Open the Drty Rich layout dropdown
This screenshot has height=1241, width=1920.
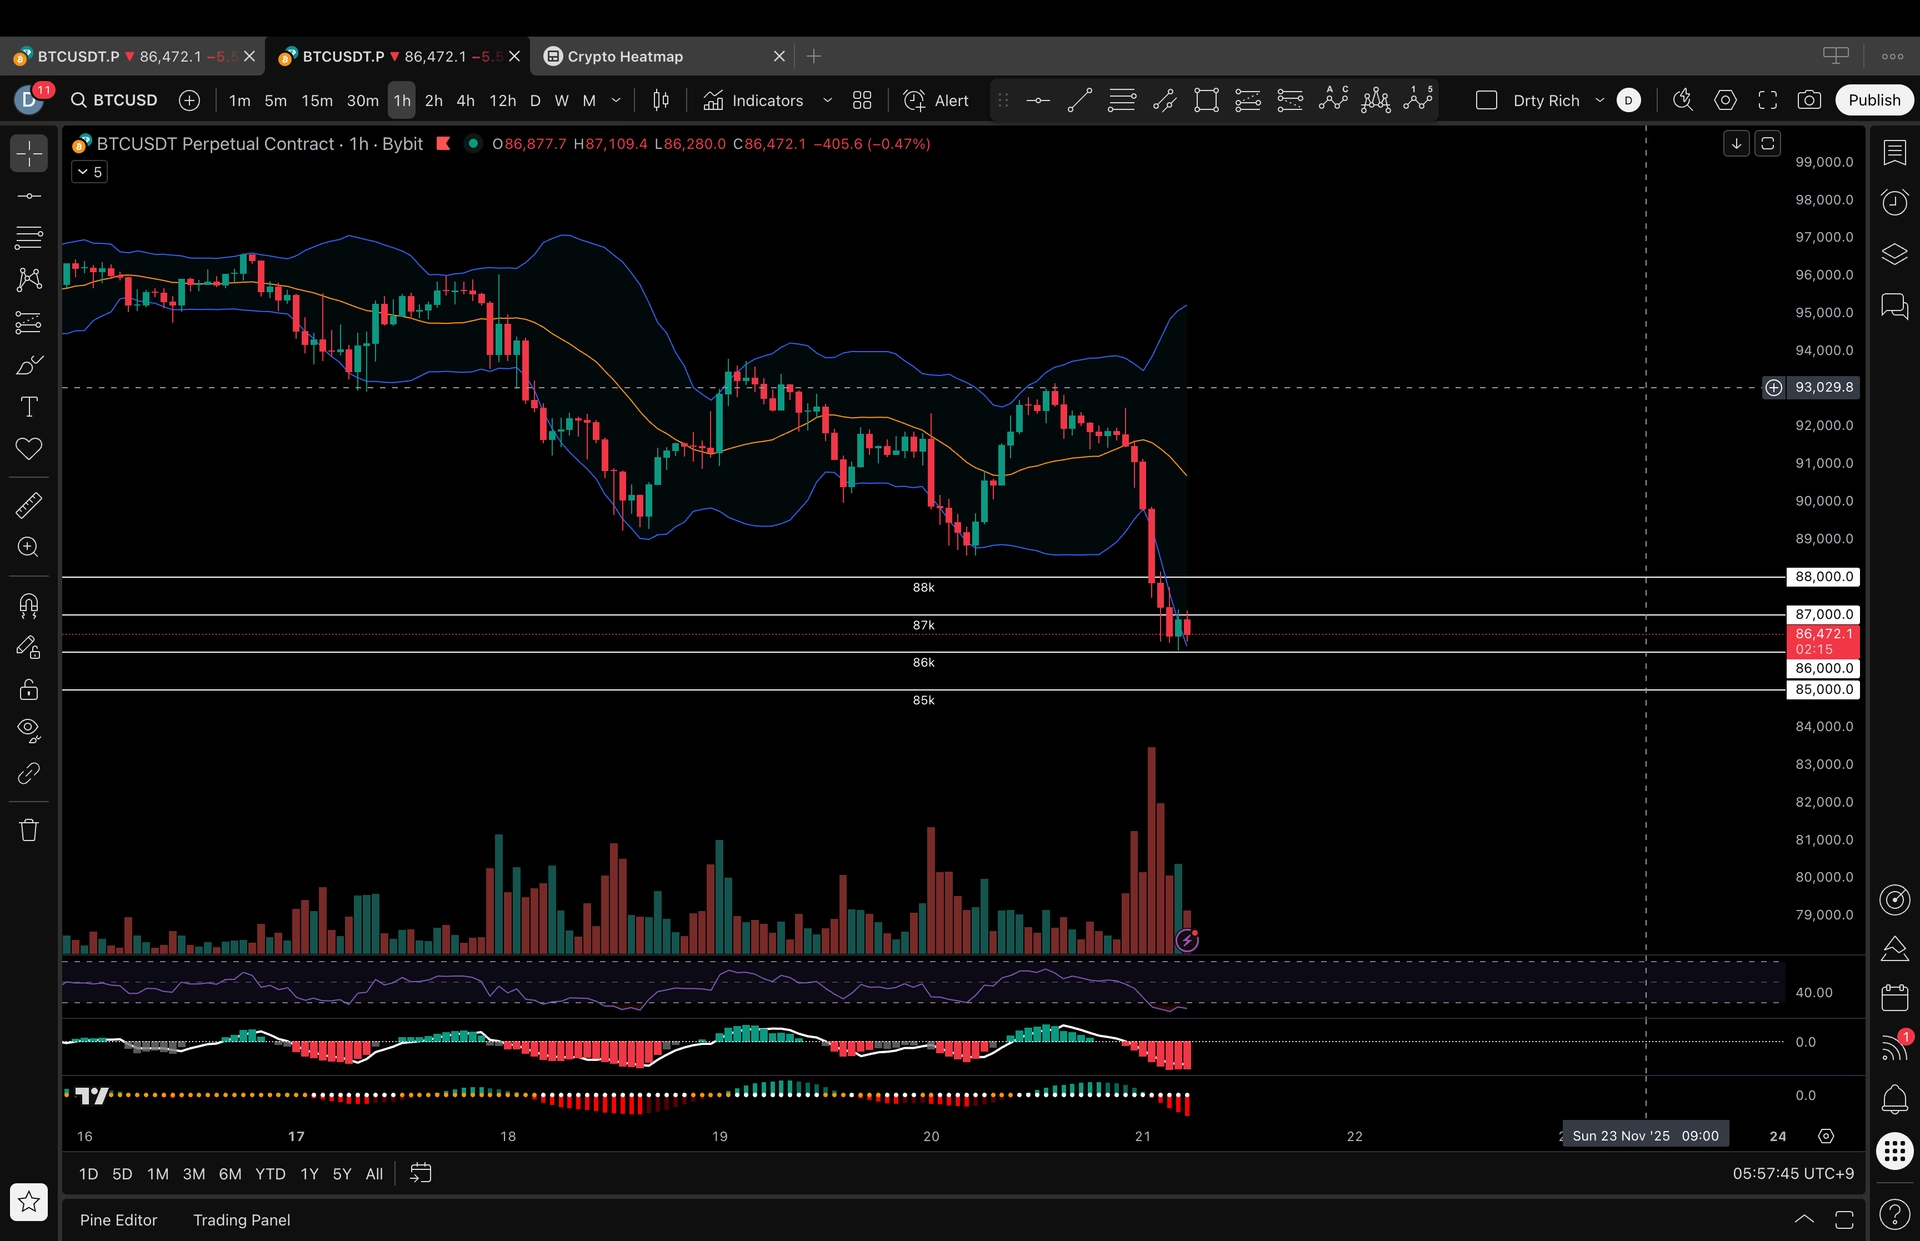tap(1600, 100)
